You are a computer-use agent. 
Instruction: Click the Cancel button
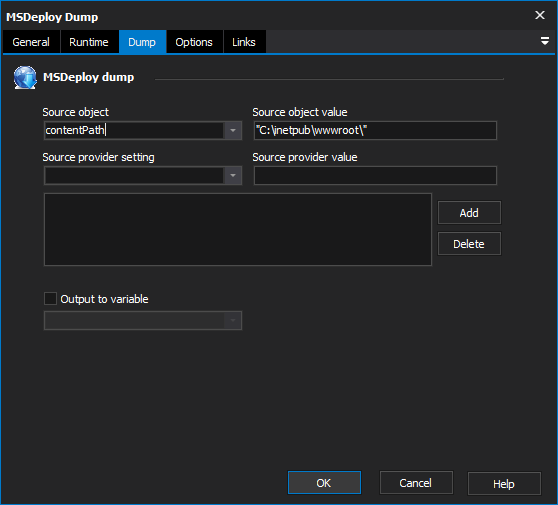pyautogui.click(x=416, y=483)
